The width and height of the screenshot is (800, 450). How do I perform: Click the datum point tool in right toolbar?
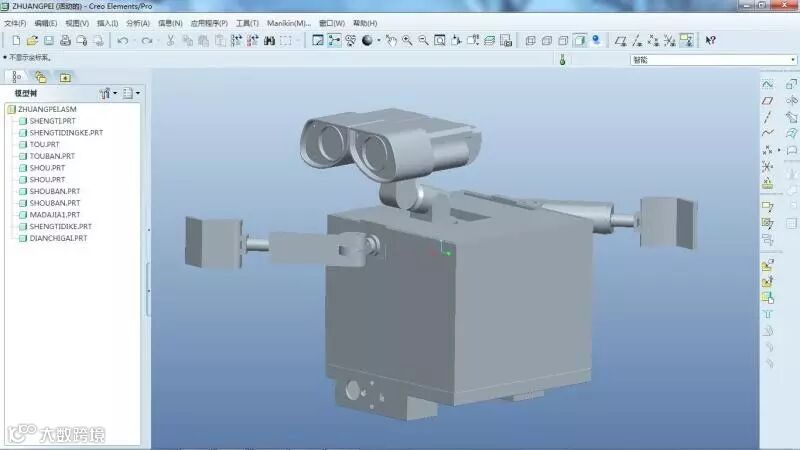pyautogui.click(x=767, y=150)
